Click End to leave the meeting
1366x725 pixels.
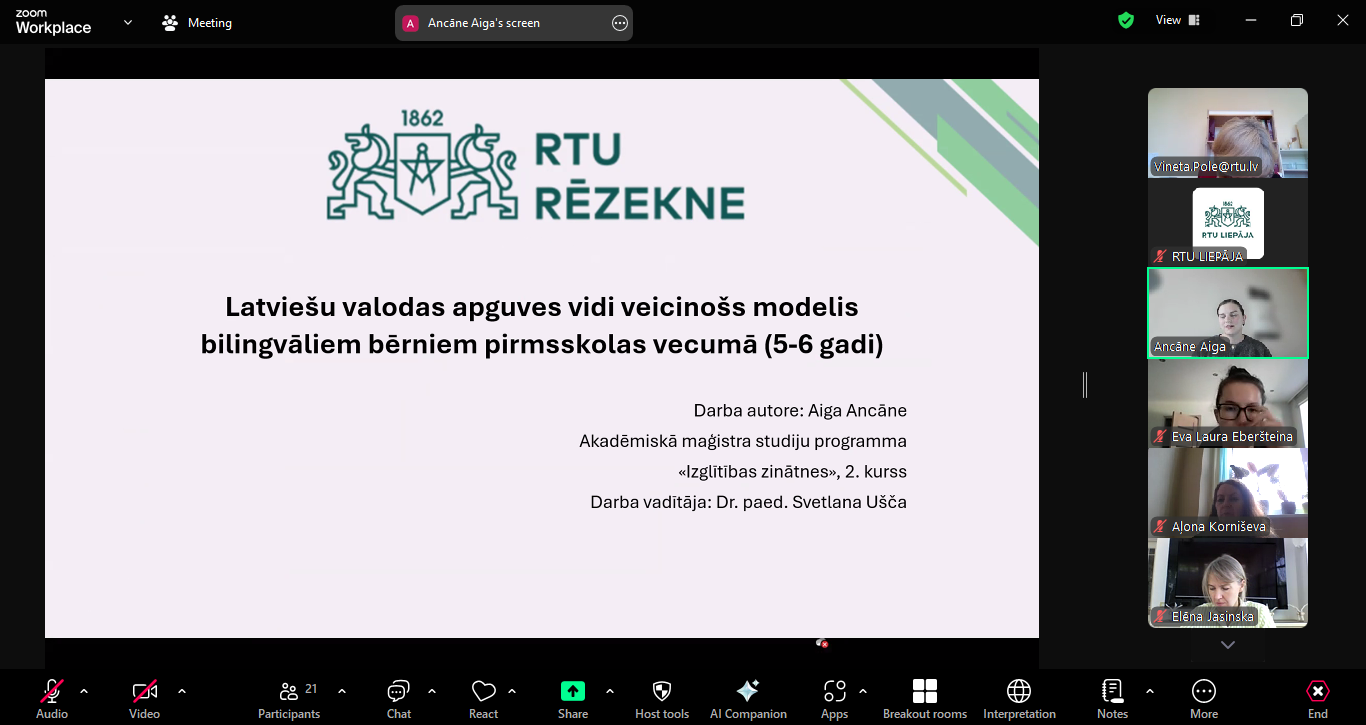click(x=1318, y=698)
